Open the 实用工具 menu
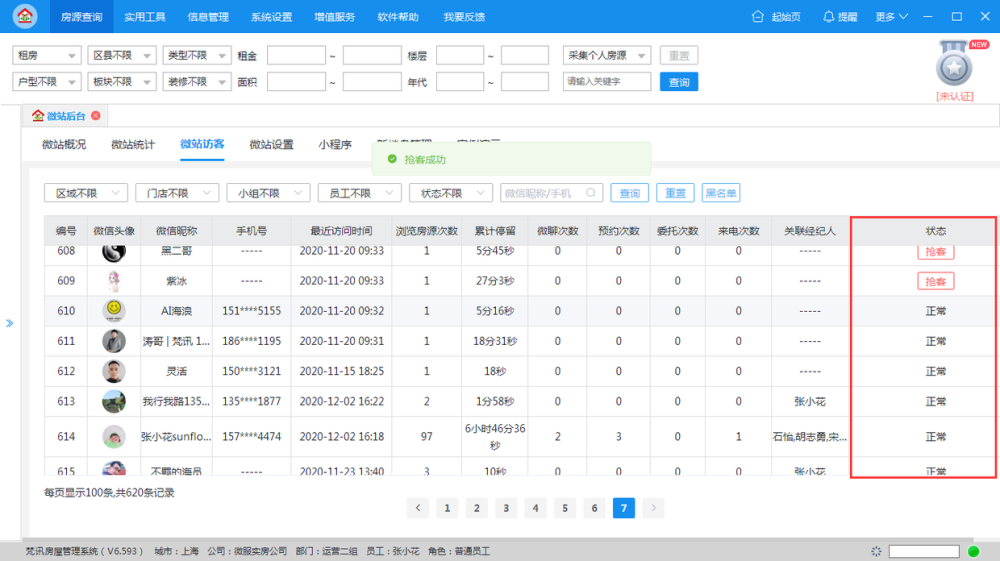Screen dimensions: 1000x561 (x=145, y=17)
